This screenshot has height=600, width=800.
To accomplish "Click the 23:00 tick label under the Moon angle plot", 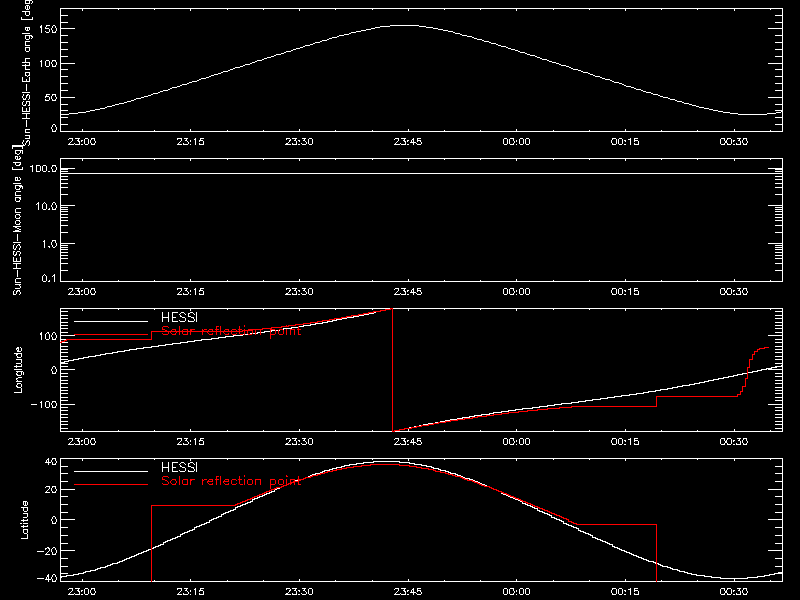I will coord(82,291).
